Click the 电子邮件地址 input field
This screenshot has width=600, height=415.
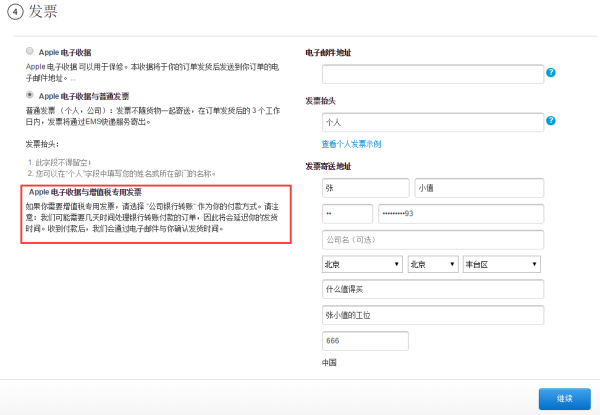click(x=433, y=74)
